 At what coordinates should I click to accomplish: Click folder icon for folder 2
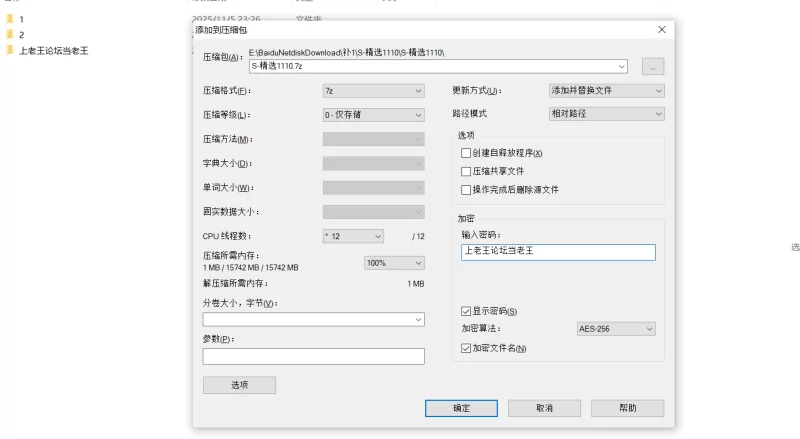click(10, 34)
